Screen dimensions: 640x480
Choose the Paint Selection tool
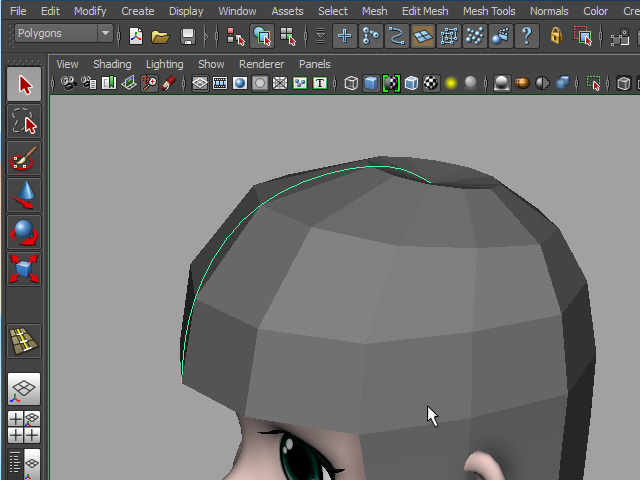point(24,159)
